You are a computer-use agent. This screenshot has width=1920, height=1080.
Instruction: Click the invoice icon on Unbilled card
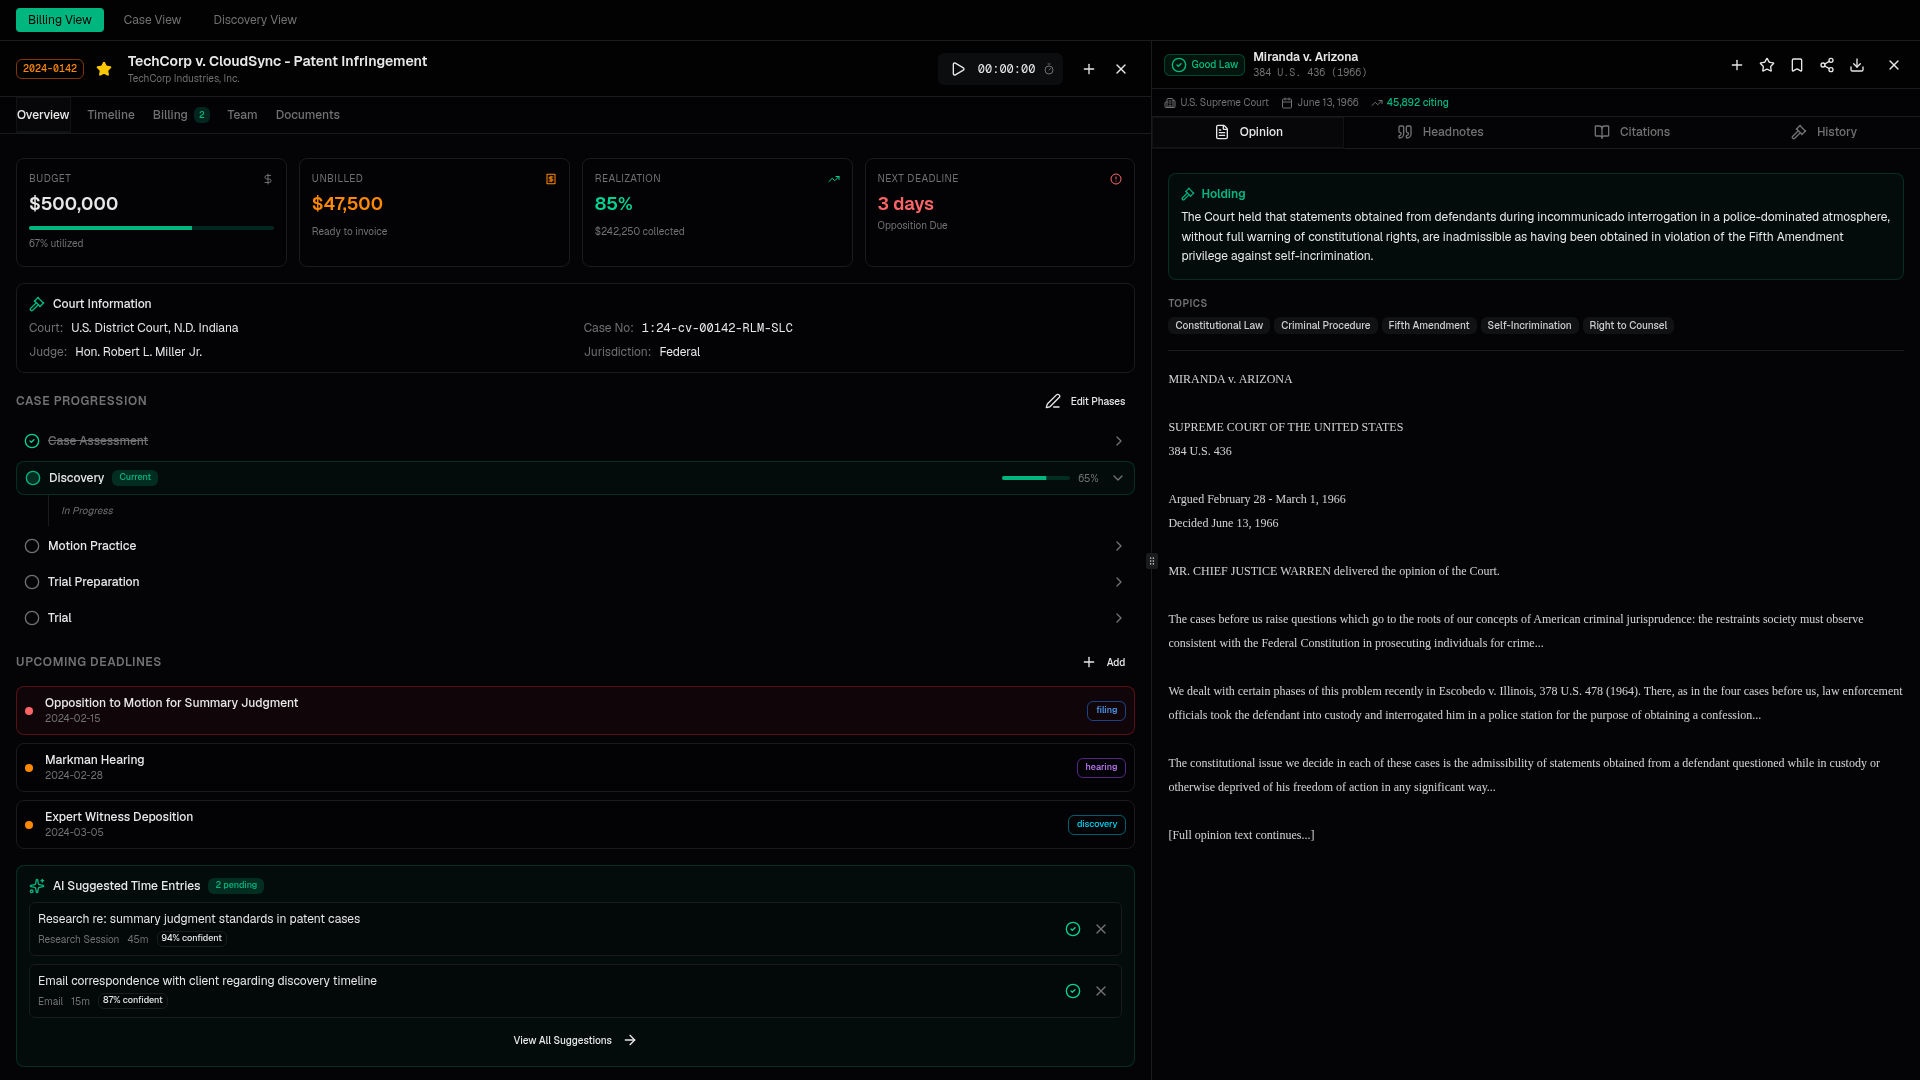[x=550, y=179]
